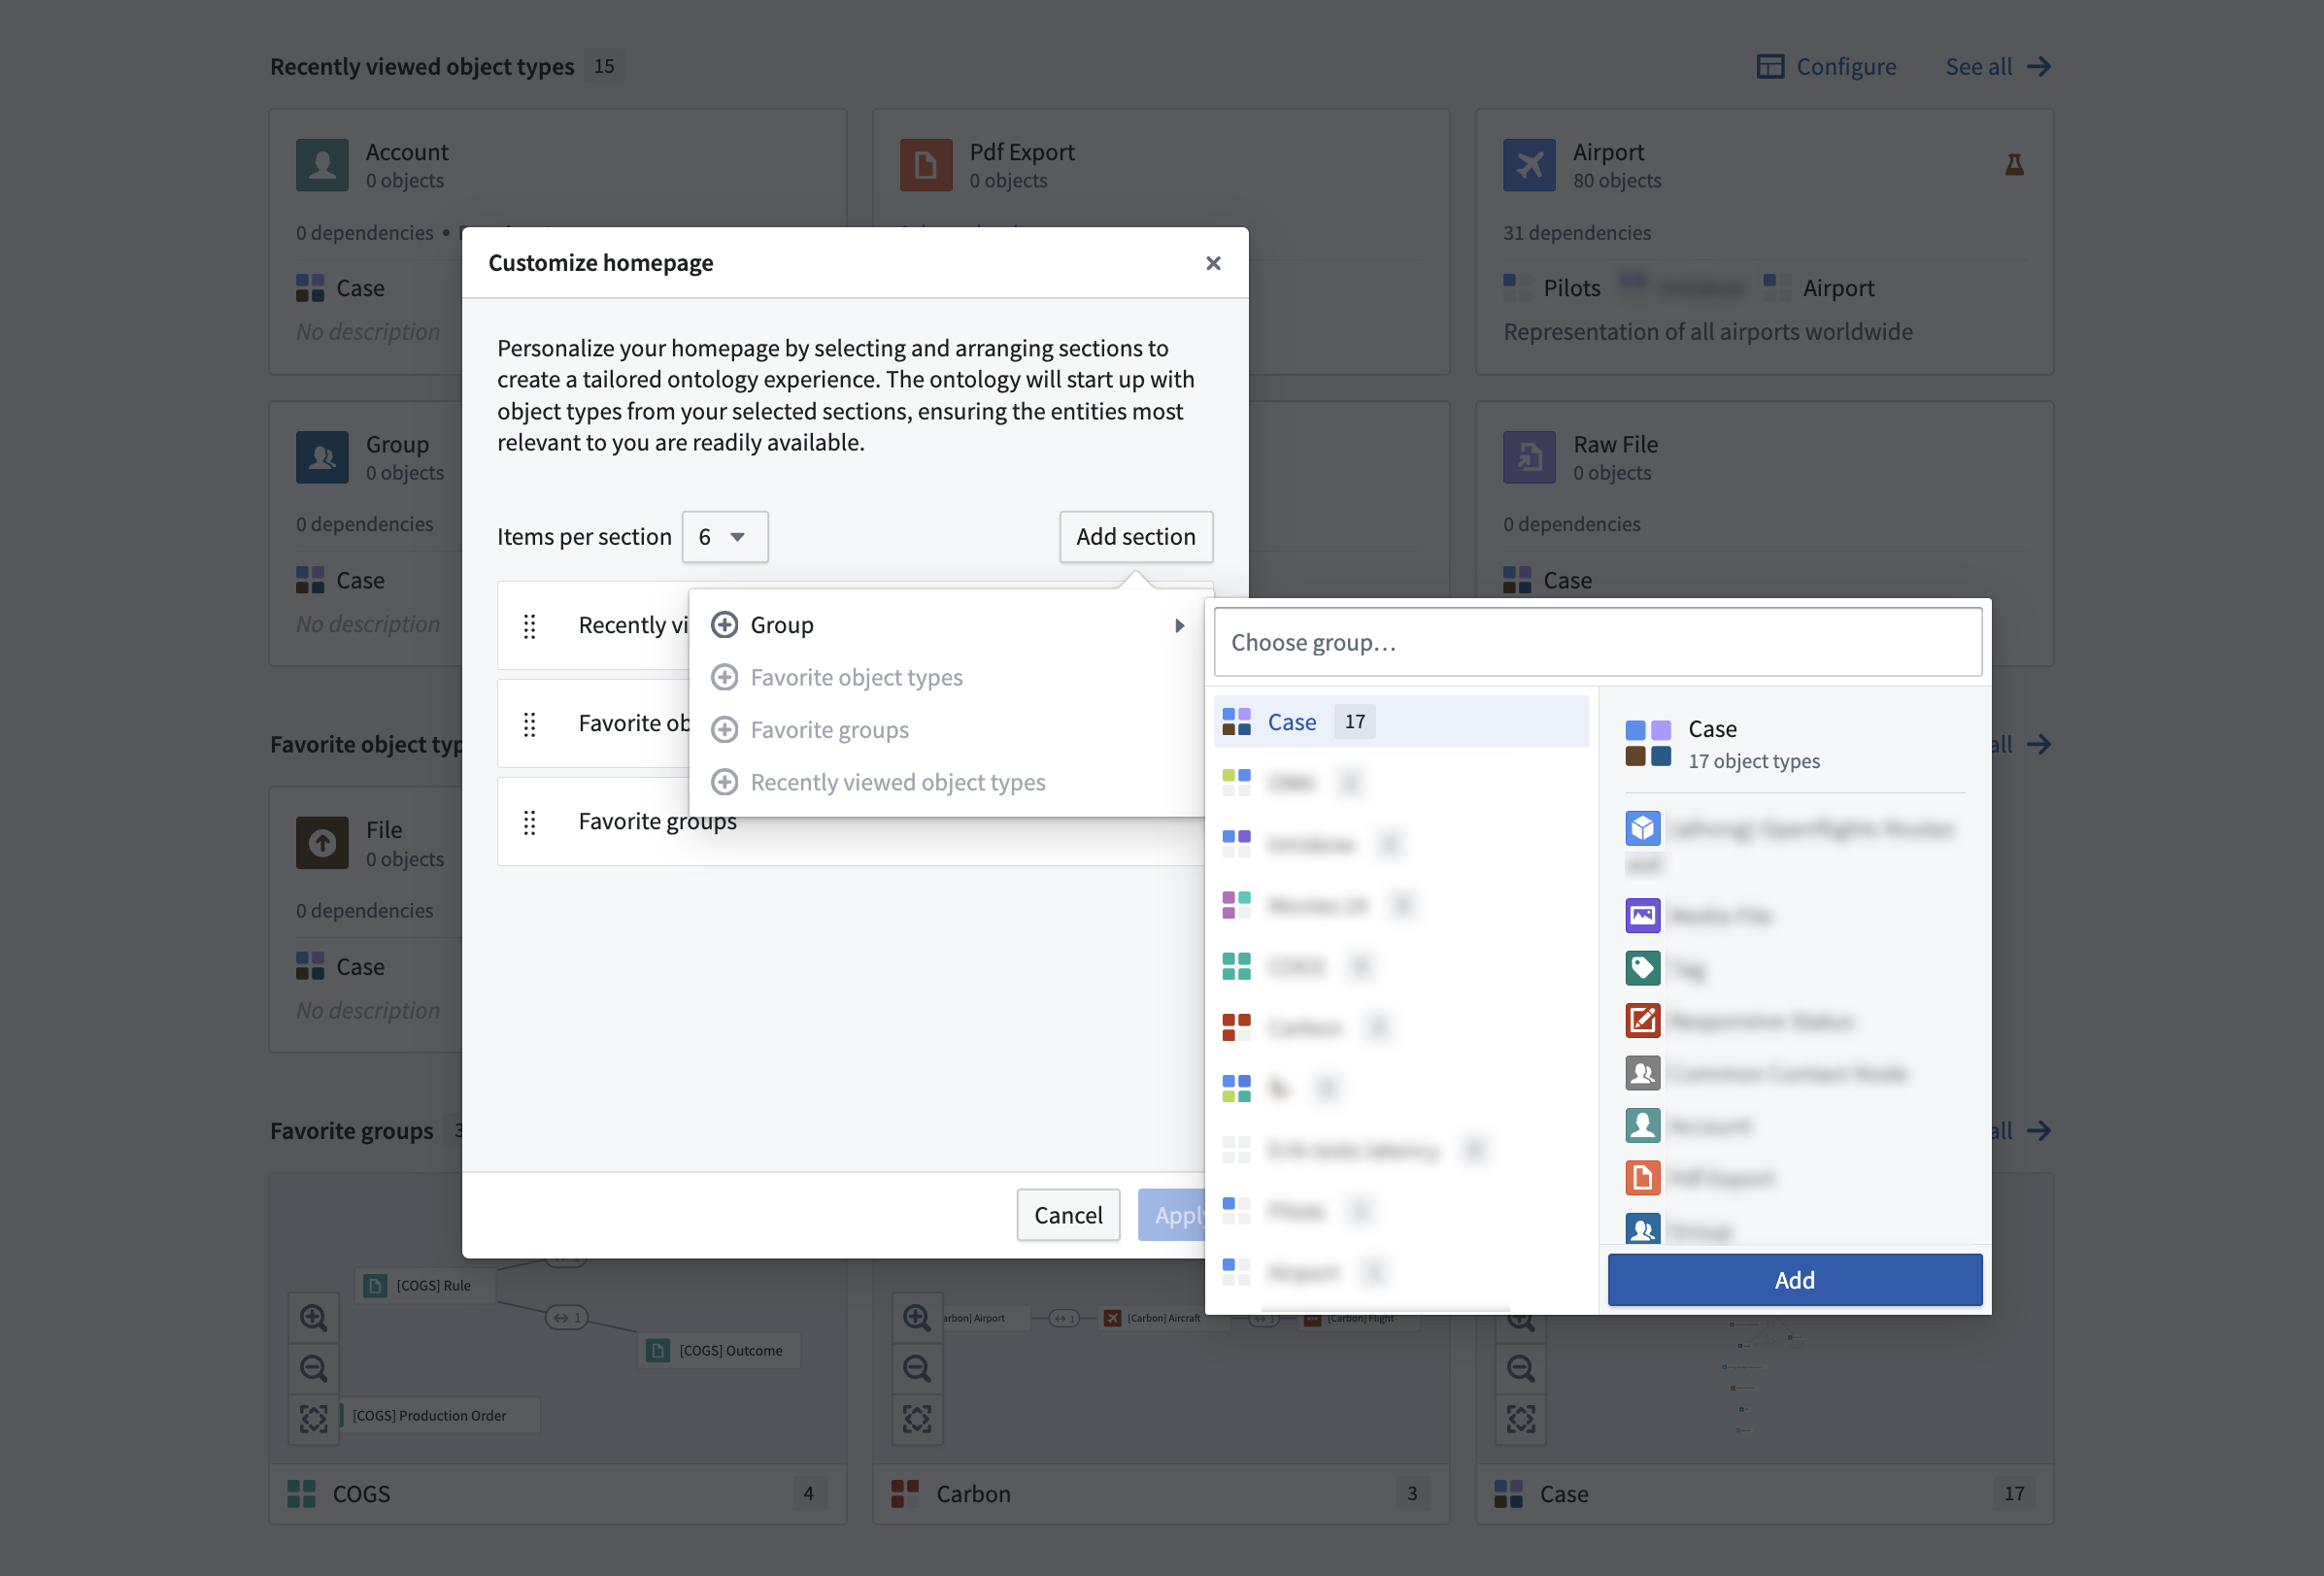
Task: Click the Configure link
Action: [1826, 67]
